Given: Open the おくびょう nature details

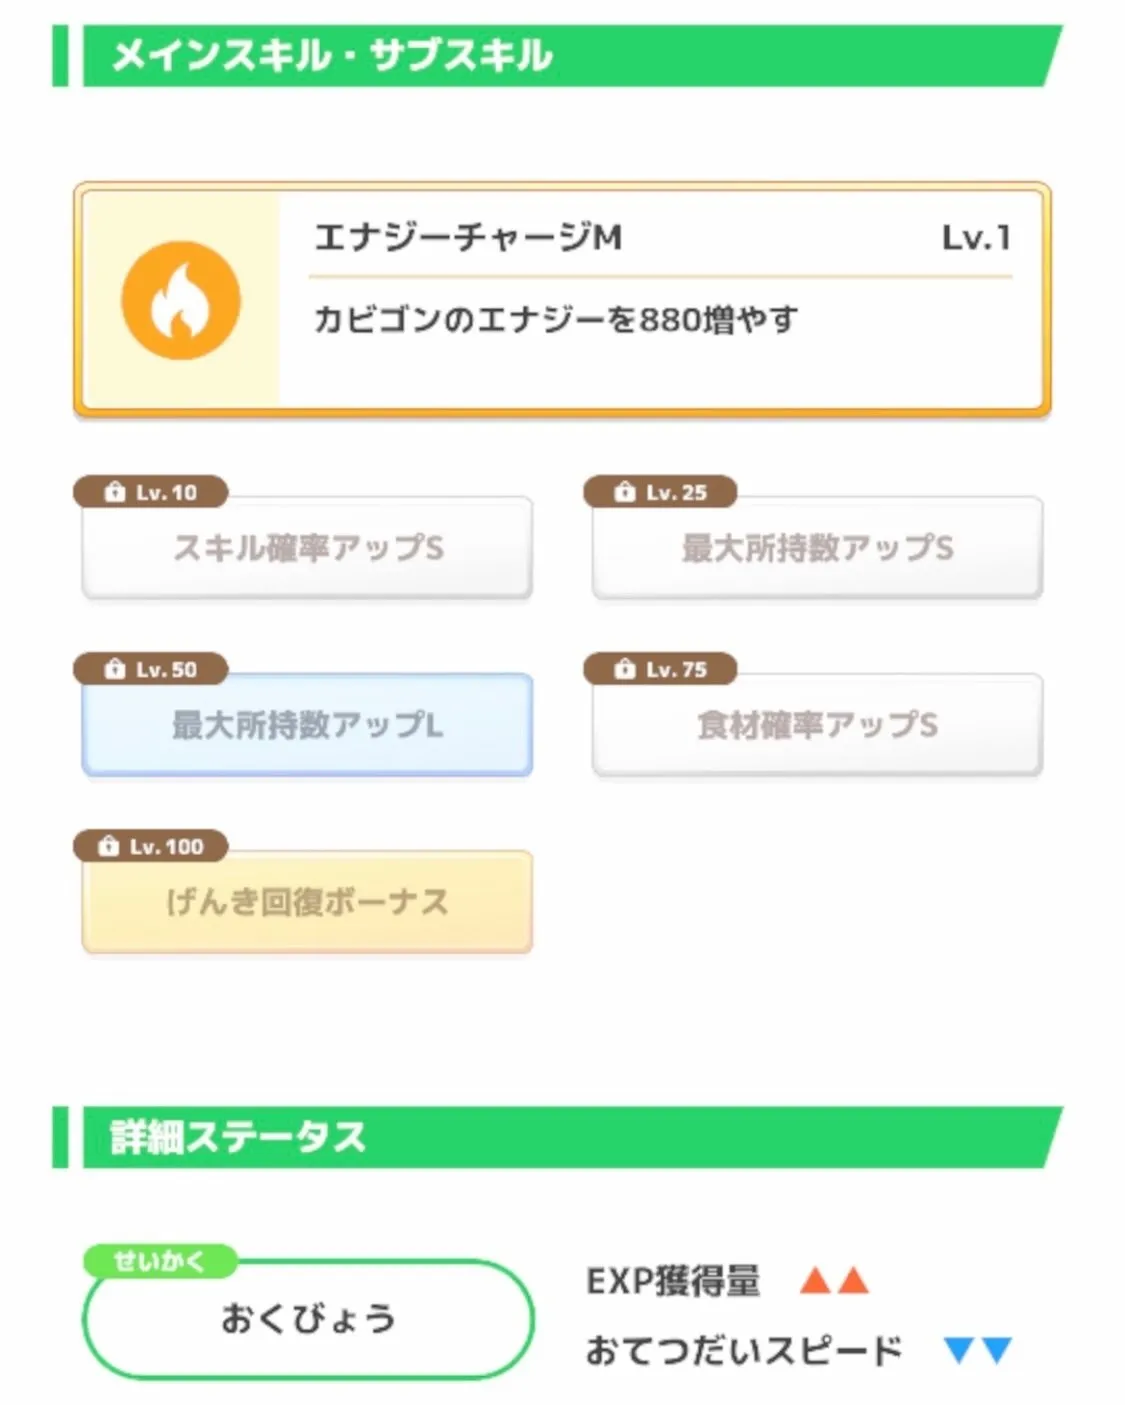Looking at the screenshot, I should tap(308, 1319).
